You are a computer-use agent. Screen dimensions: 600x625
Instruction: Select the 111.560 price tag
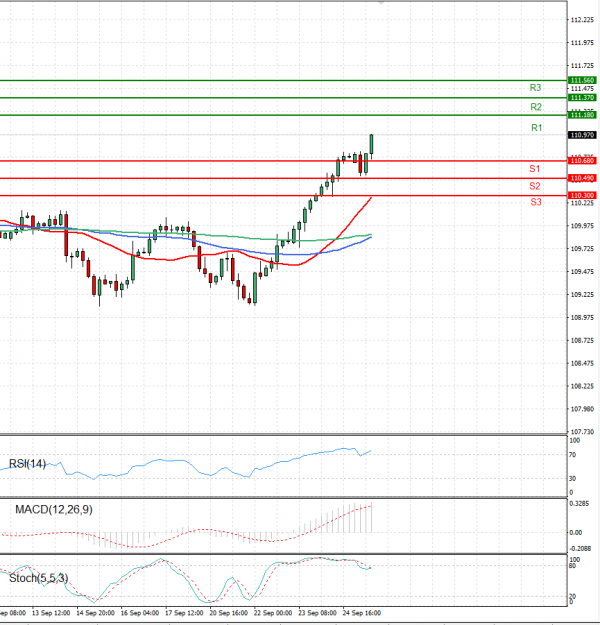point(582,80)
